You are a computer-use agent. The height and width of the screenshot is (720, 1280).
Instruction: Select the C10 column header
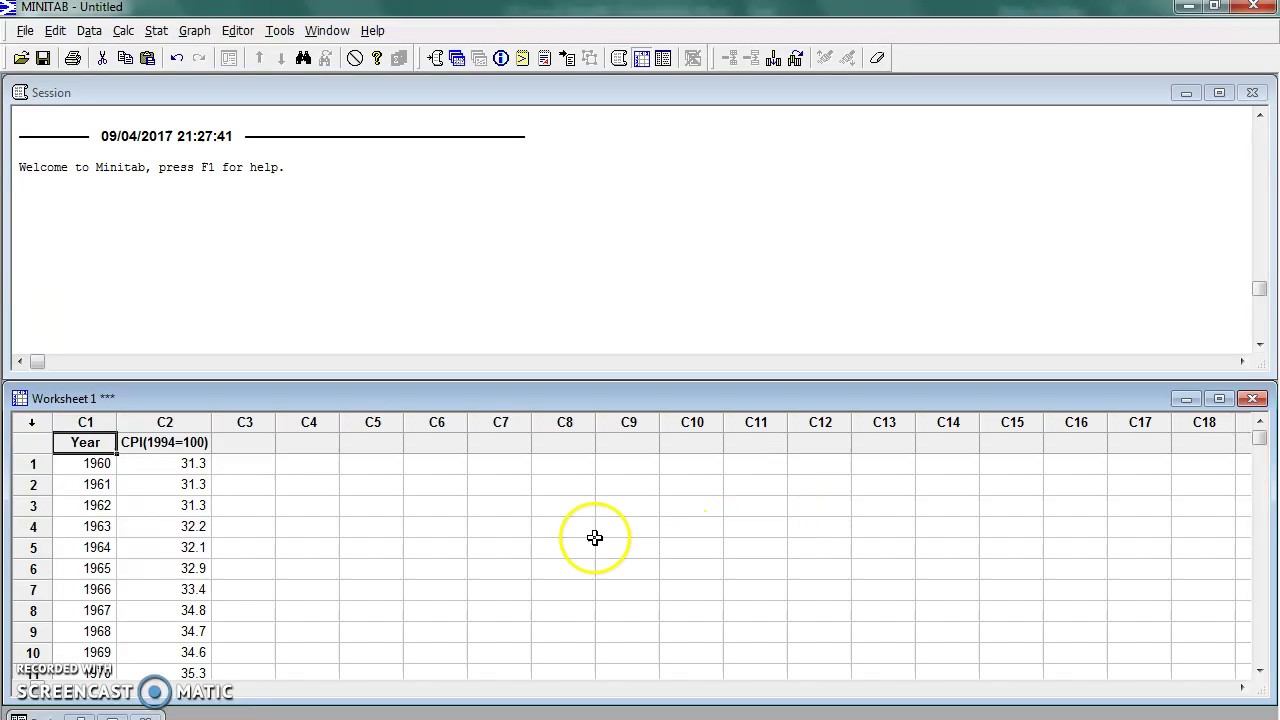pyautogui.click(x=692, y=422)
